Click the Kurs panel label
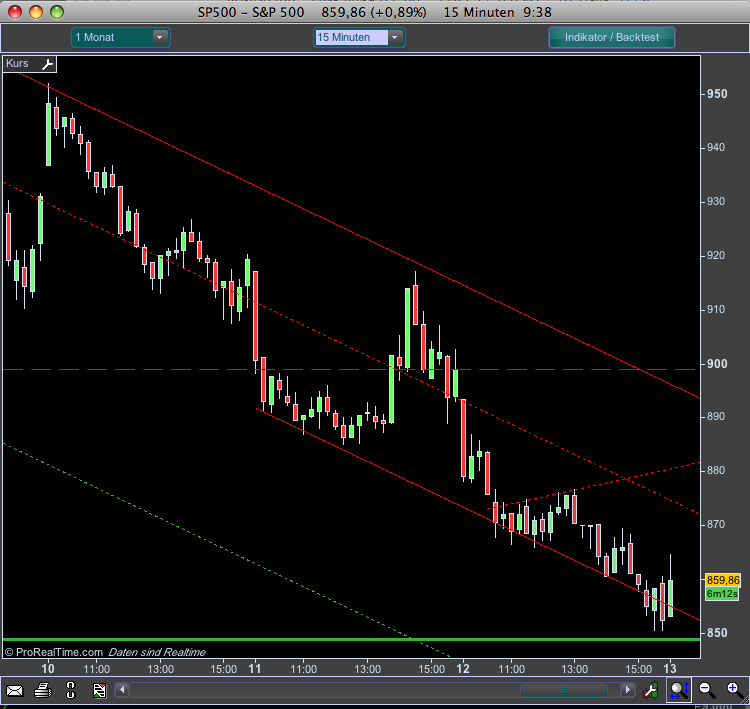 tap(17, 64)
